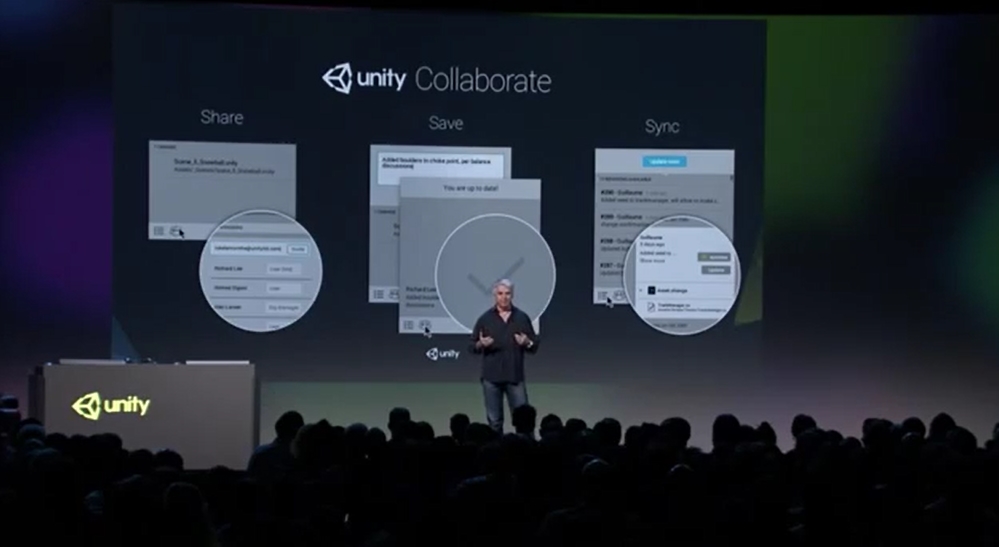
Task: Click the Invite button beside the email field
Action: (297, 249)
